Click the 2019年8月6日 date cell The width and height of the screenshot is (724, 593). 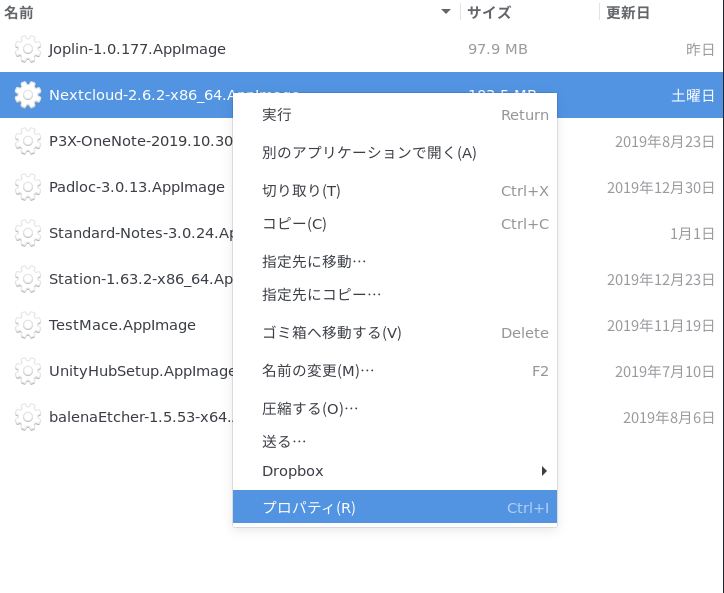coord(669,418)
